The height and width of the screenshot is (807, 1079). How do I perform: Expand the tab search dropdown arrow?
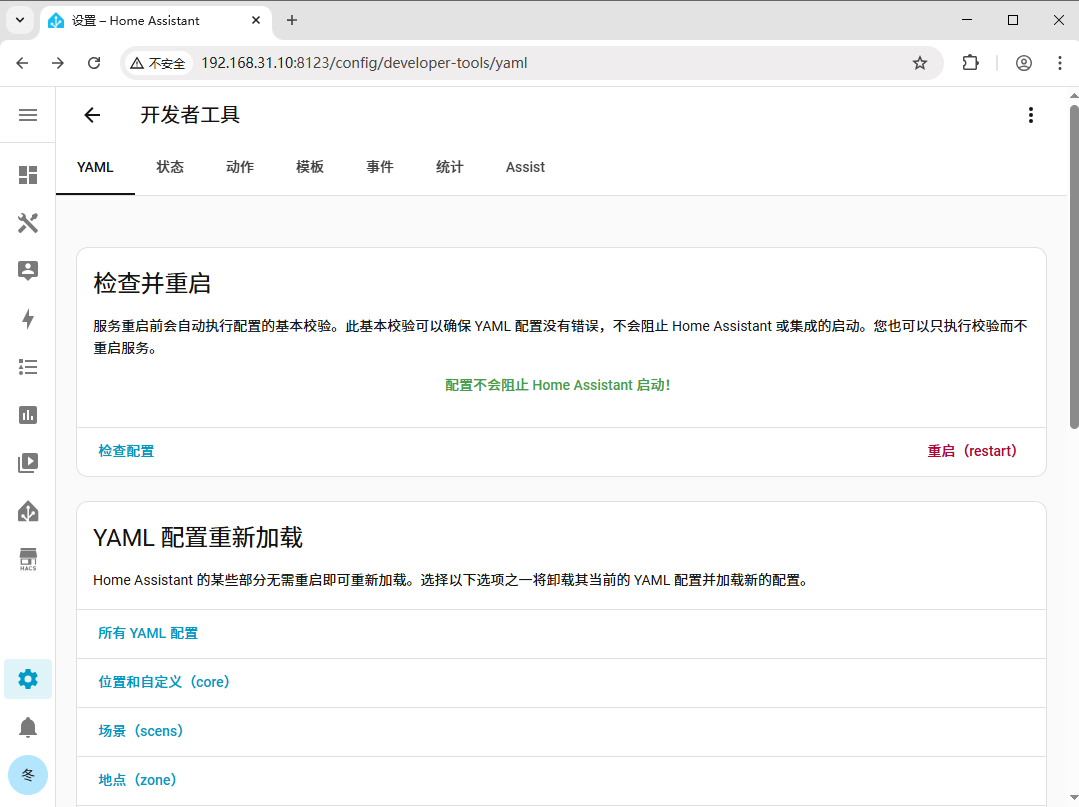20,21
